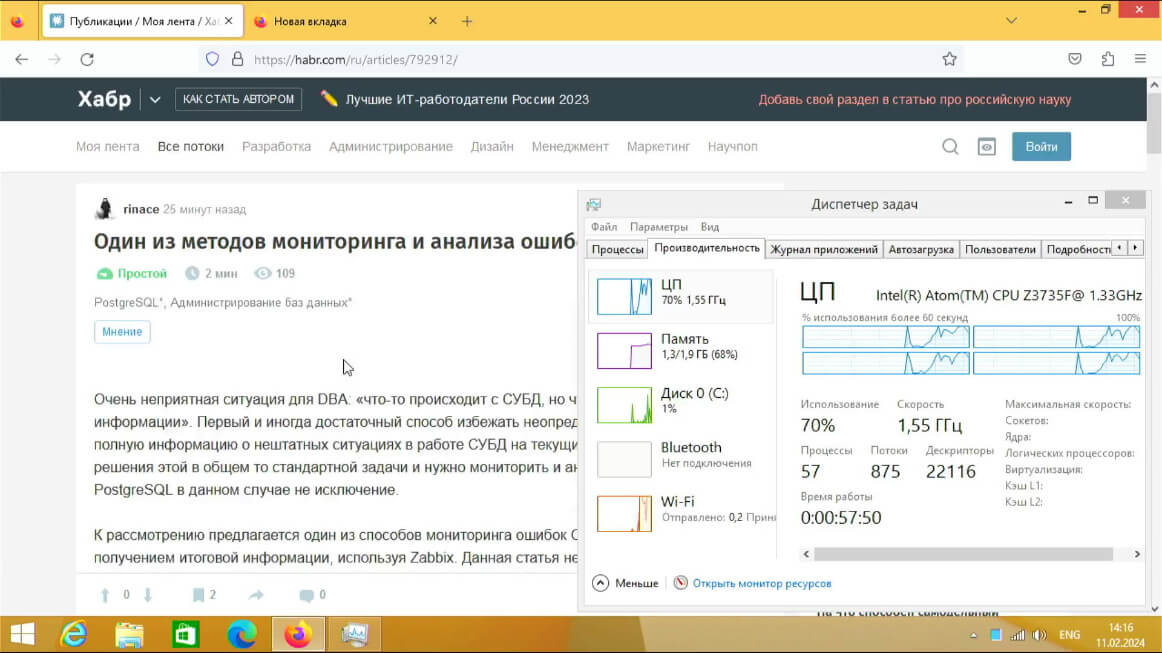Switch to Журнал приложений tab

click(x=823, y=250)
